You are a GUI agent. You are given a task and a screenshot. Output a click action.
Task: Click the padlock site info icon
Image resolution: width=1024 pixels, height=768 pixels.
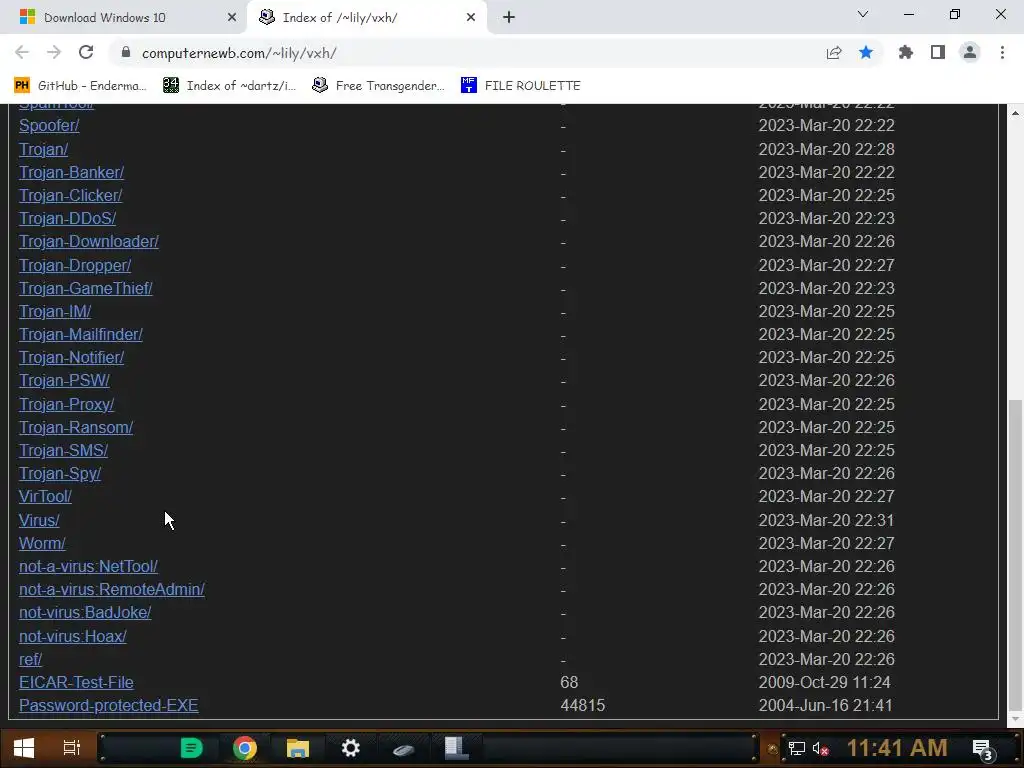[x=126, y=52]
